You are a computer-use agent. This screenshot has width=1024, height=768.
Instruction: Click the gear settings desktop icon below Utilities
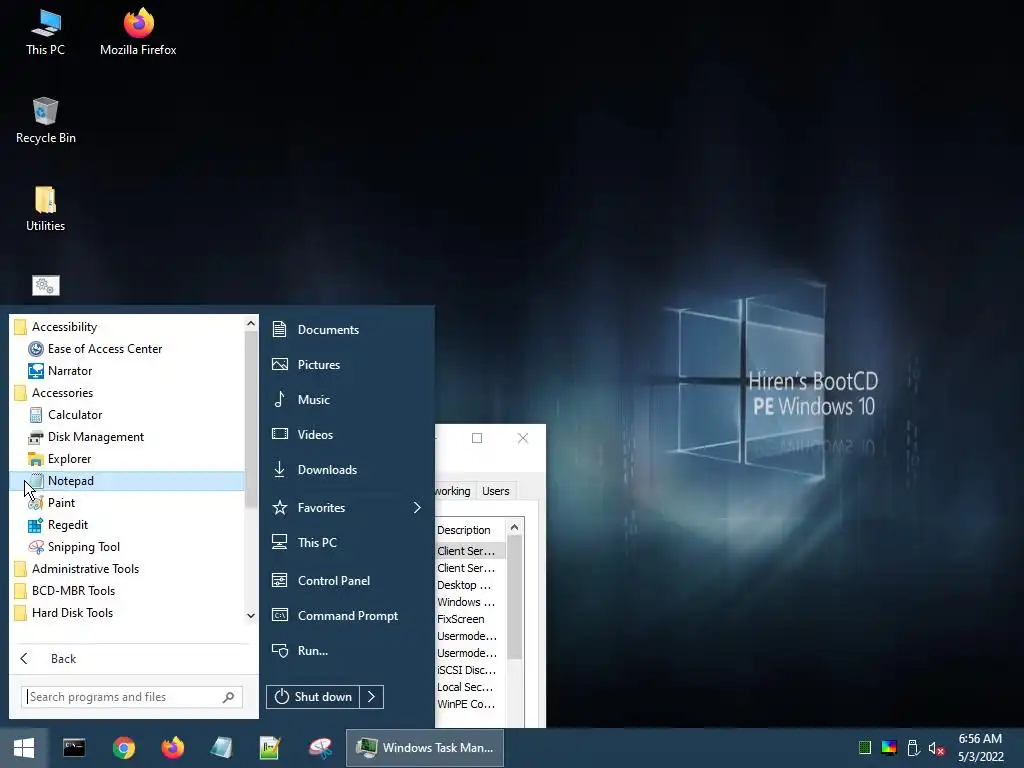click(x=46, y=285)
